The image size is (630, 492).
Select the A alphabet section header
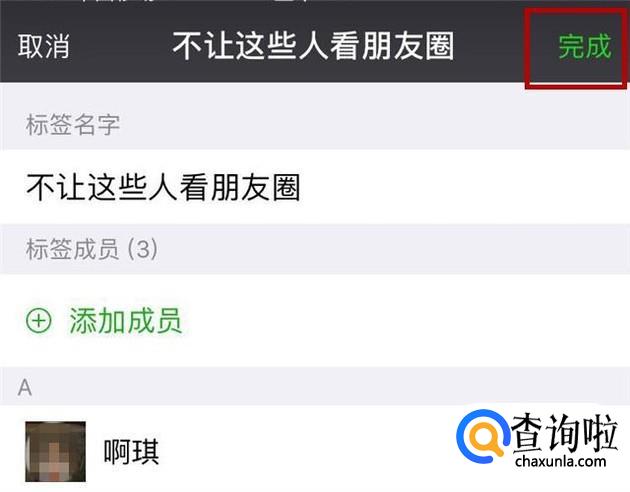coord(25,388)
